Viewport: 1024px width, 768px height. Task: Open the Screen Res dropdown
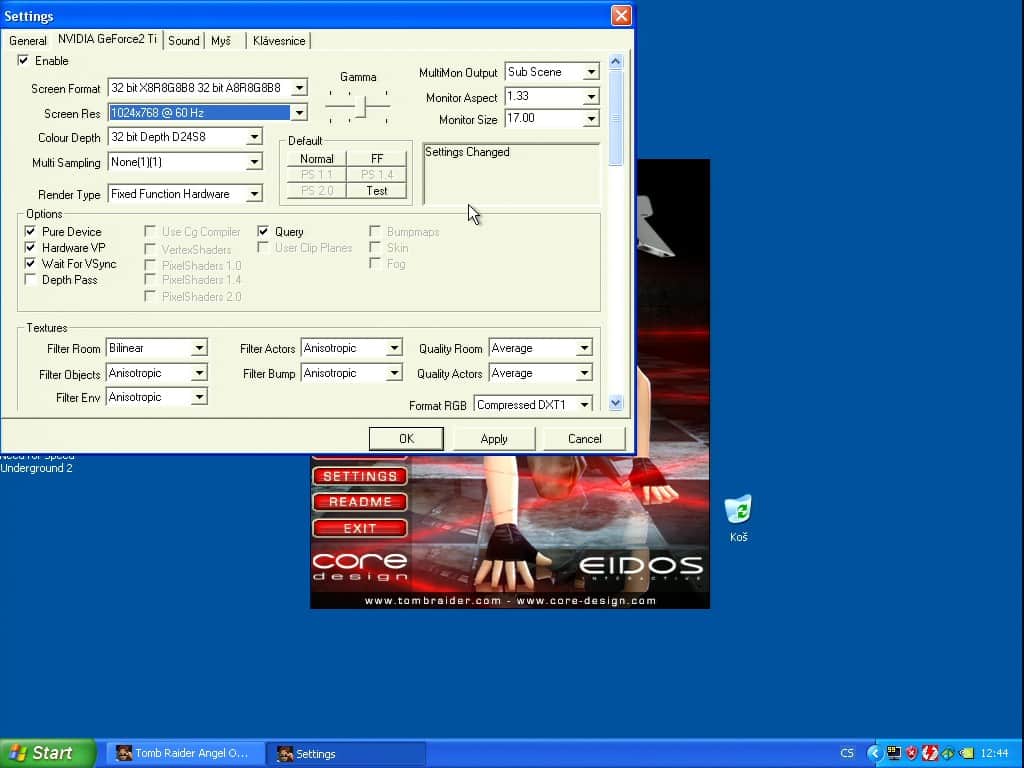299,113
